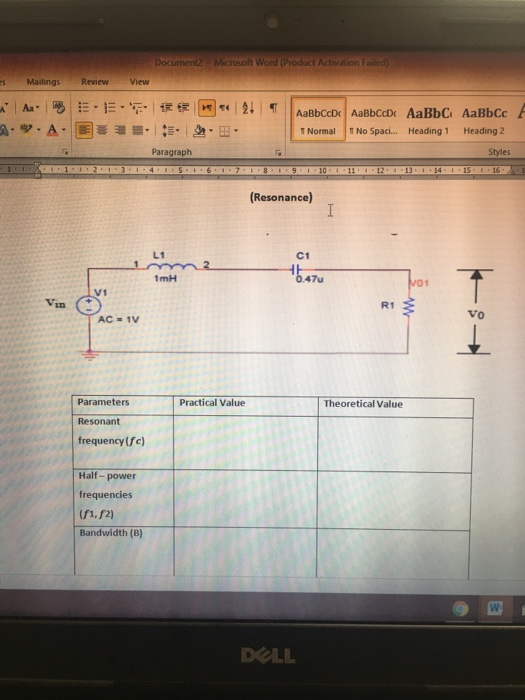
Task: Click the 'Practical Value' header cell
Action: 246,407
